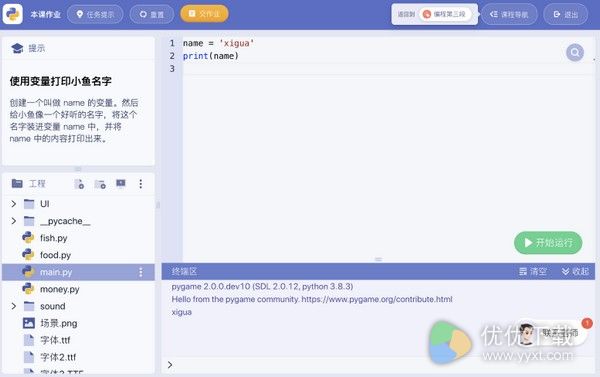Expand the __pycache__ folder chevron
The height and width of the screenshot is (377, 600).
(x=14, y=221)
